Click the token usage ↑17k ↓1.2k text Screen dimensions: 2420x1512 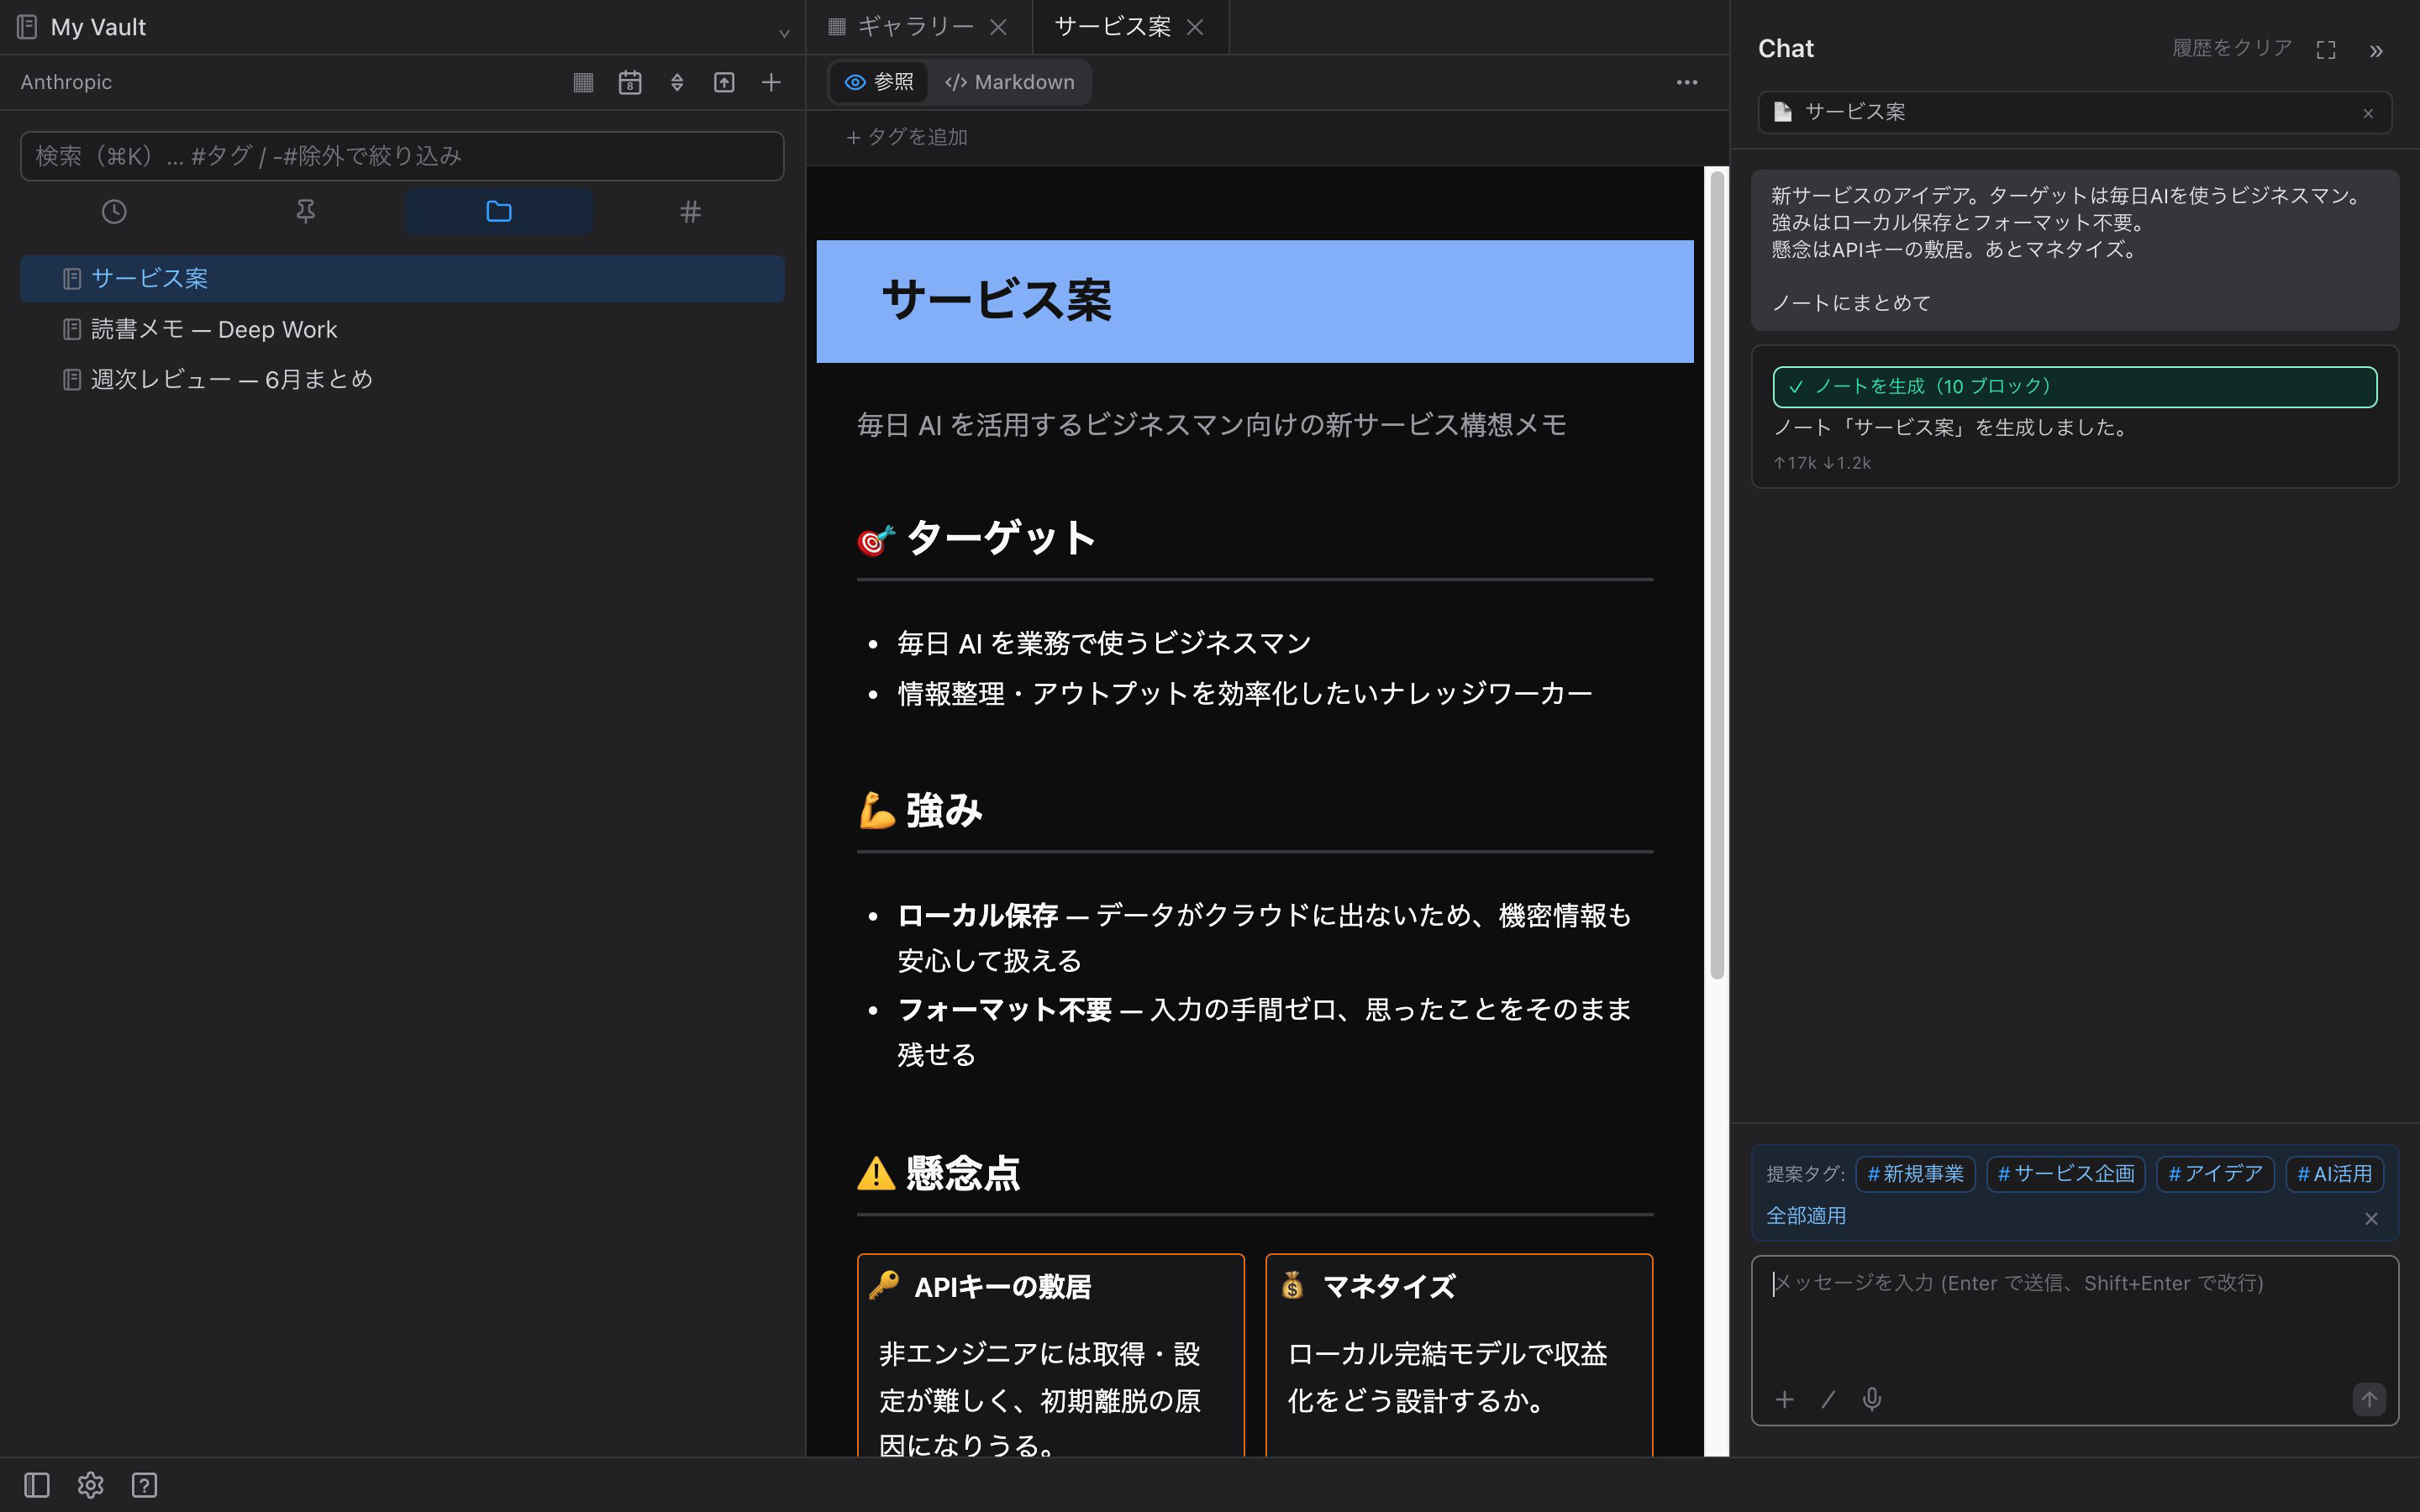(x=1821, y=463)
